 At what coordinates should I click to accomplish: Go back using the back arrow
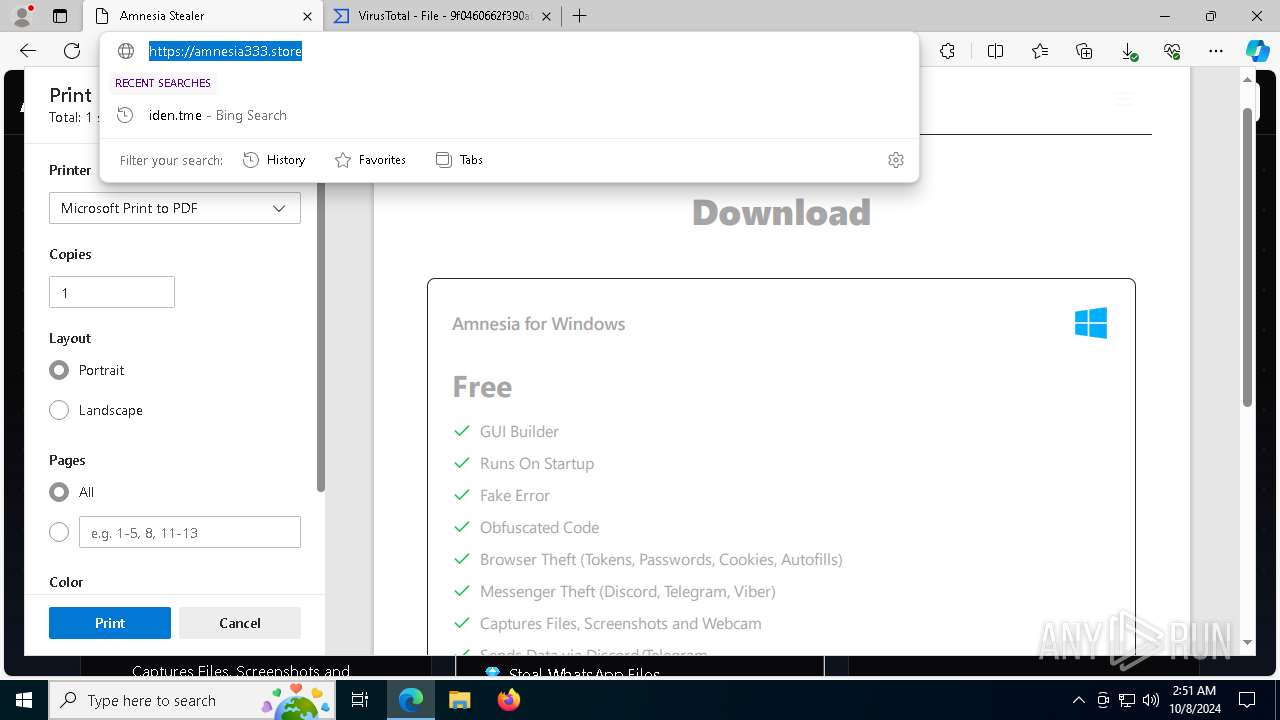(x=28, y=51)
